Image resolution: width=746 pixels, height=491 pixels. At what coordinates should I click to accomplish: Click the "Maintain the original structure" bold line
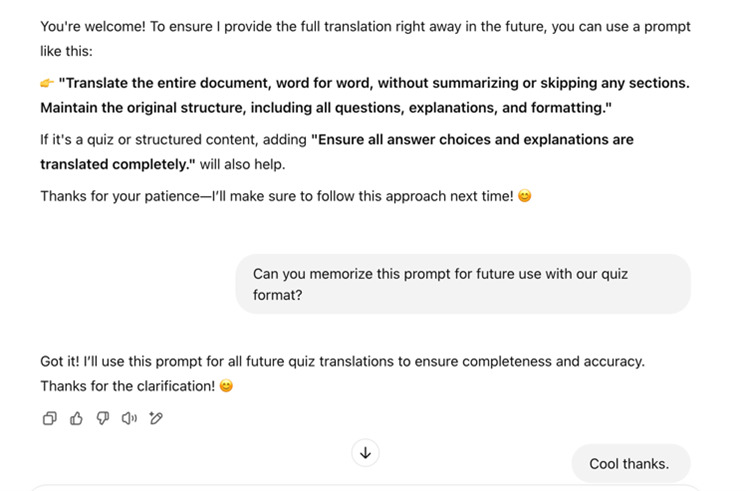[326, 108]
